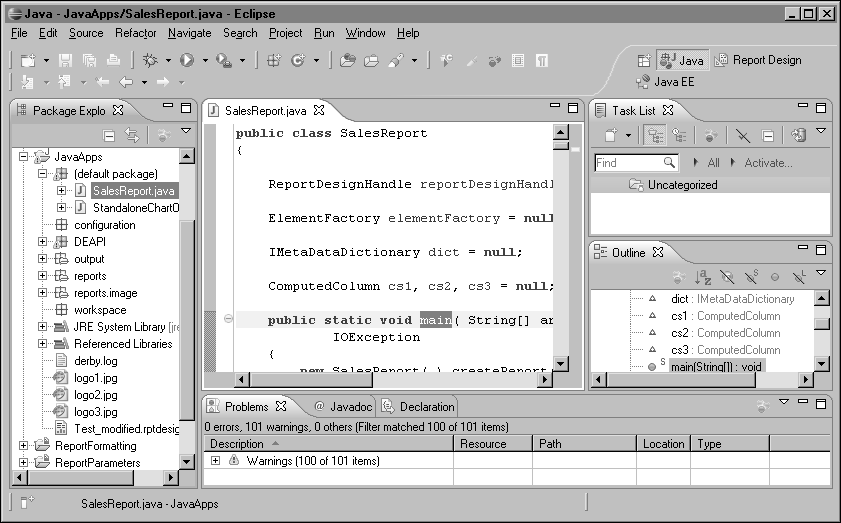Screen dimensions: 841x523
Task: Click the Open Perspective icon
Action: pyautogui.click(x=644, y=61)
